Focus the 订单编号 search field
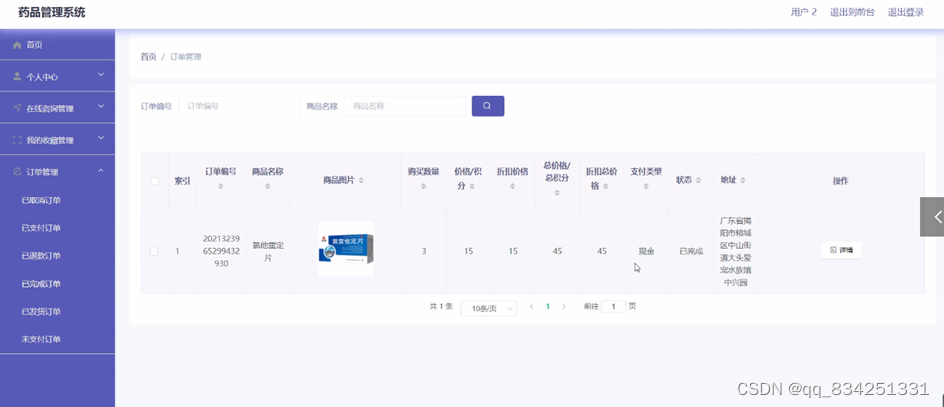The image size is (944, 407). 239,106
